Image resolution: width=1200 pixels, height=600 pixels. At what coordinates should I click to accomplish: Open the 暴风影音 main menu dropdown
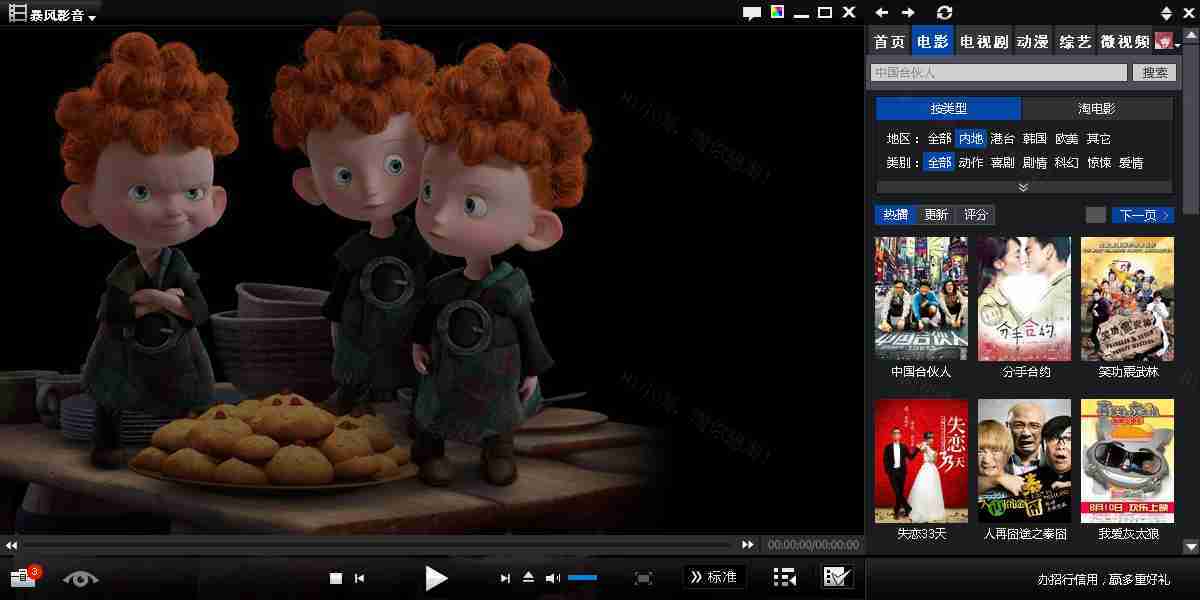point(54,14)
